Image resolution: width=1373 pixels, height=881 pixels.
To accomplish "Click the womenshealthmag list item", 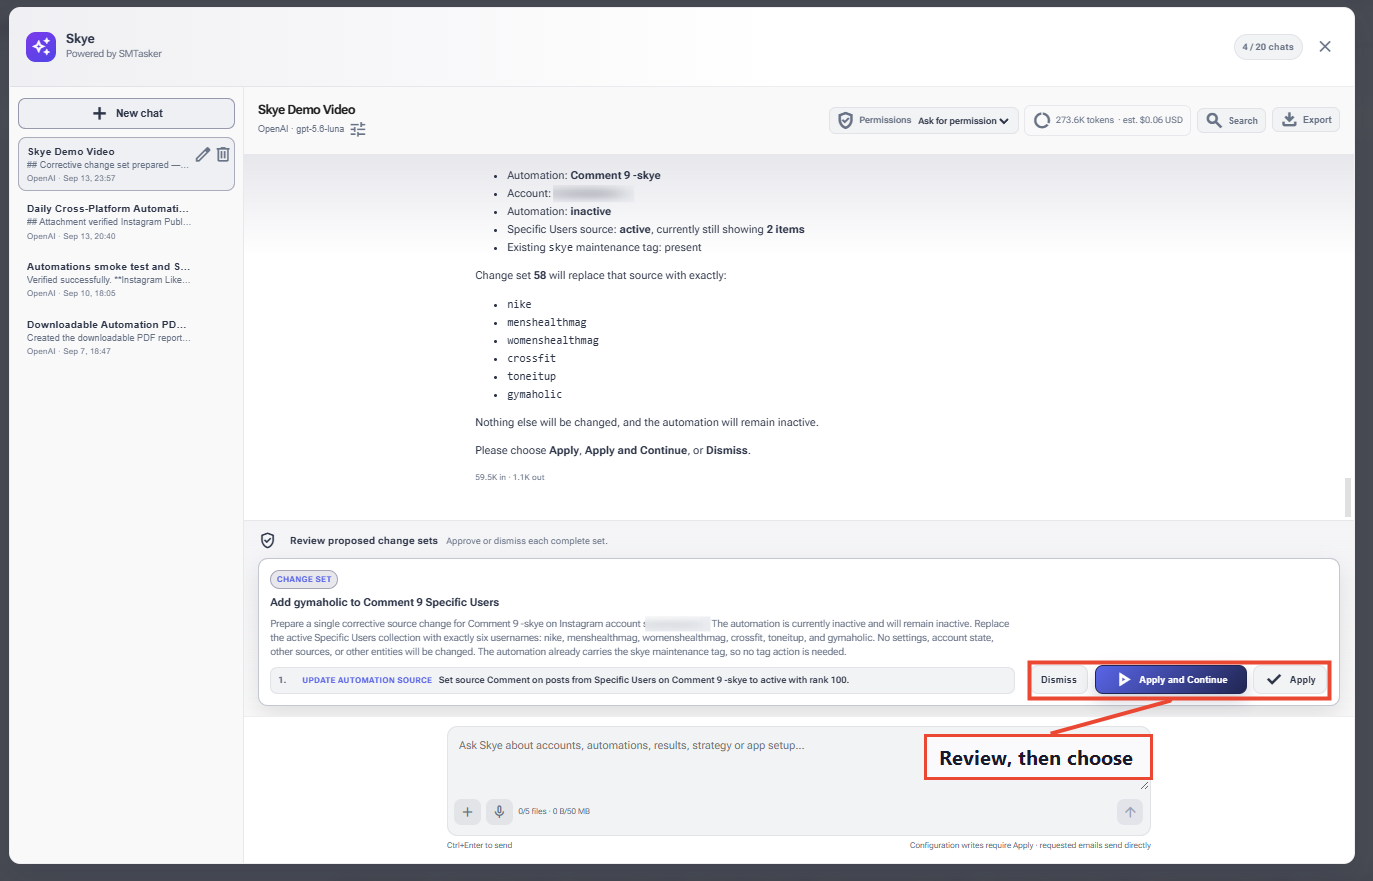I will tap(553, 341).
